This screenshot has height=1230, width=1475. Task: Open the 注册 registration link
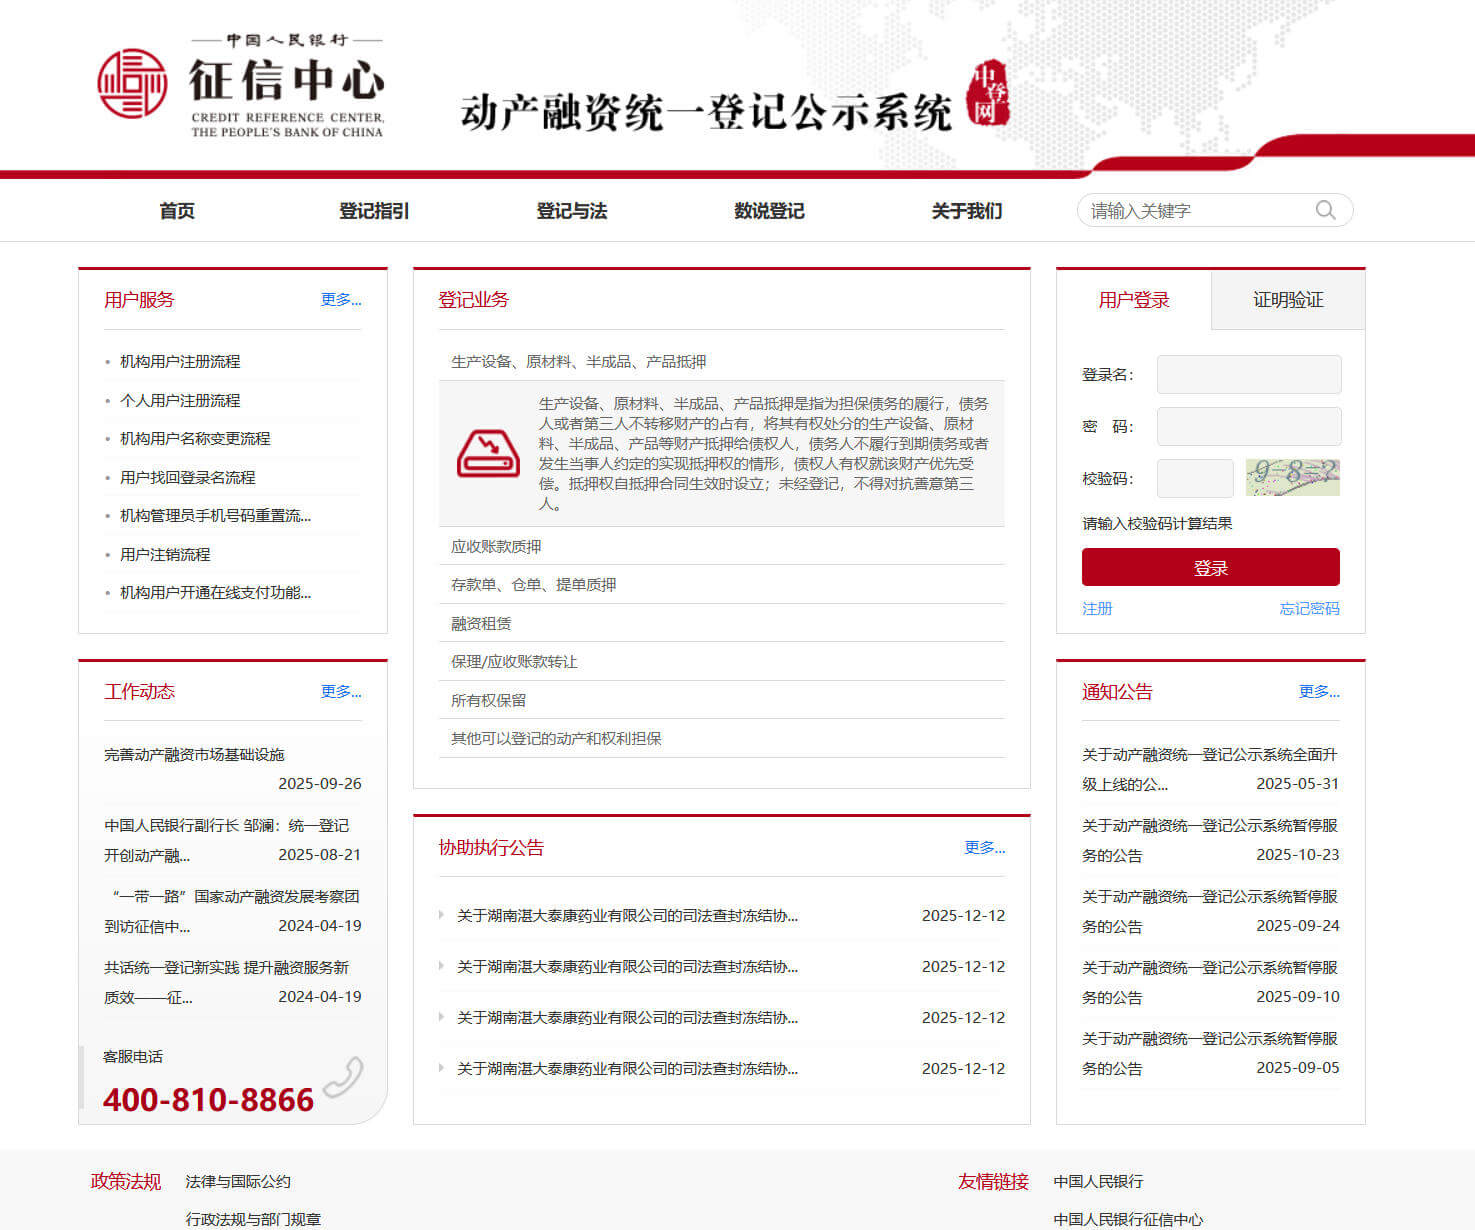coord(1096,608)
